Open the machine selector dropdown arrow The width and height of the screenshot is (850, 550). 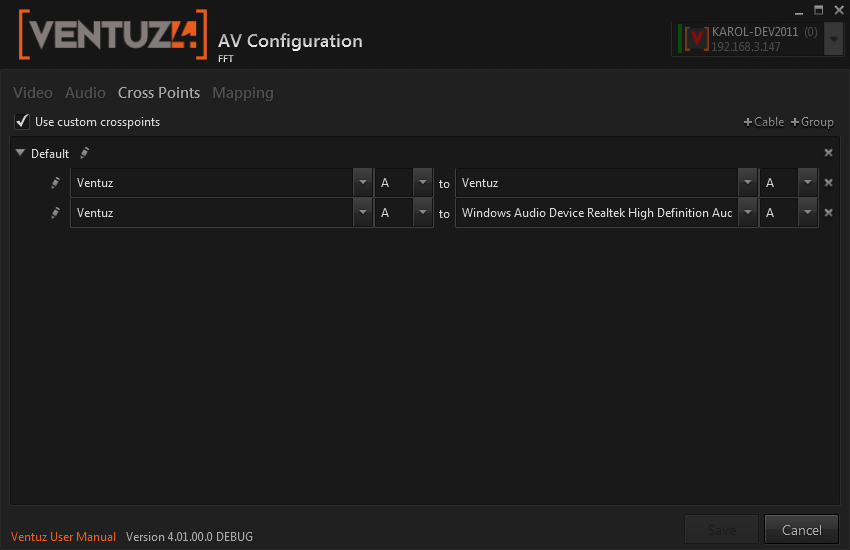tap(833, 40)
